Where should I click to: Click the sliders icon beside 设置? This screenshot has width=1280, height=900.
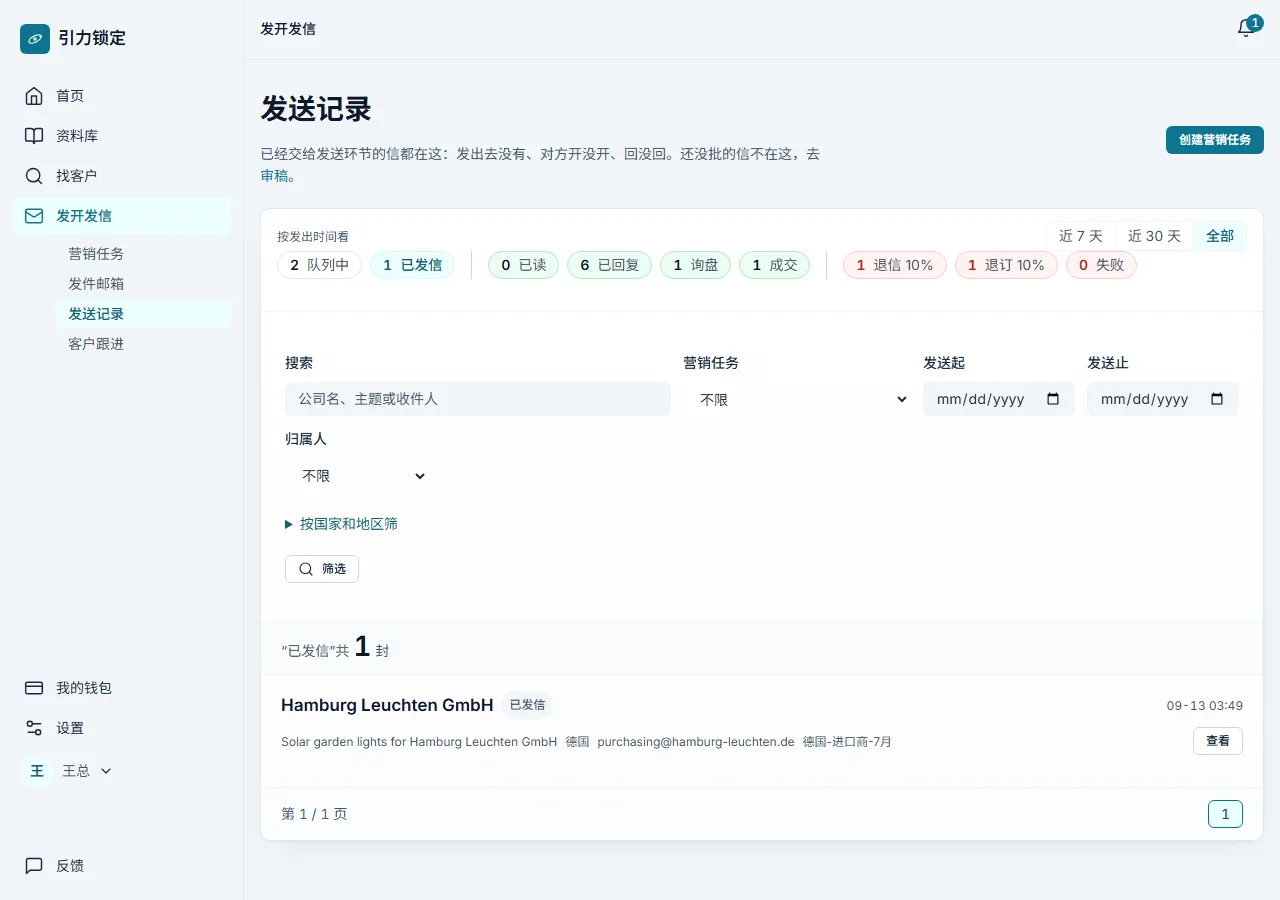coord(34,728)
